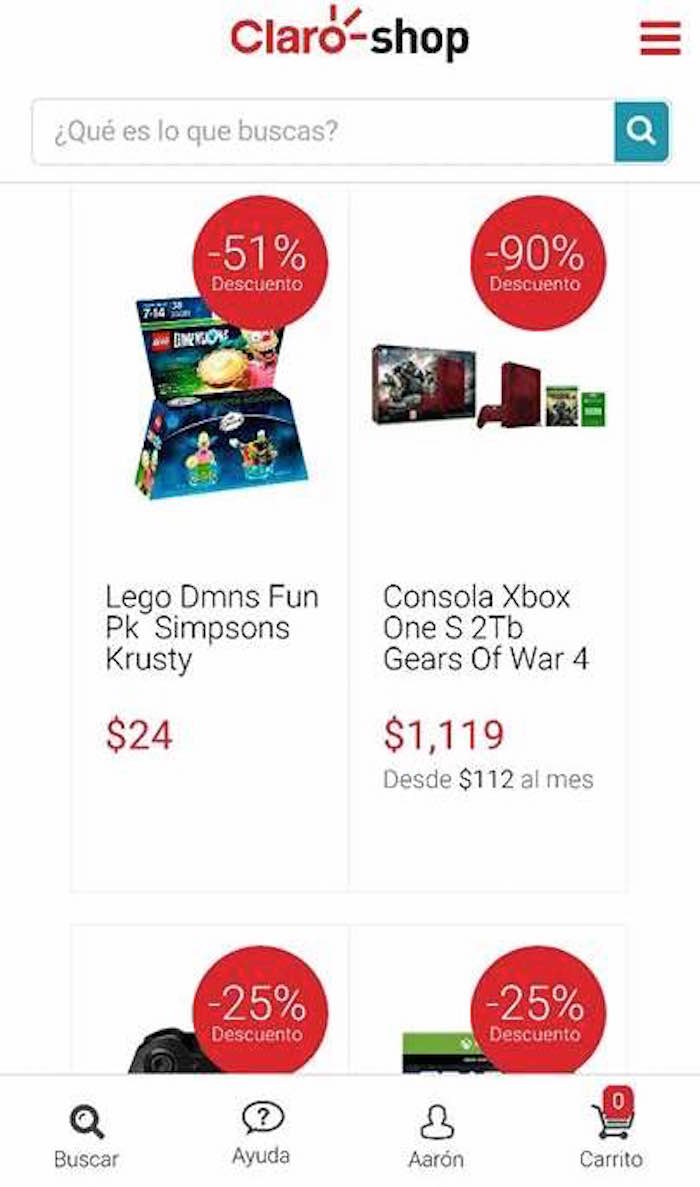Click the cart item count badge
Screen dimensions: 700x1187
click(618, 1101)
